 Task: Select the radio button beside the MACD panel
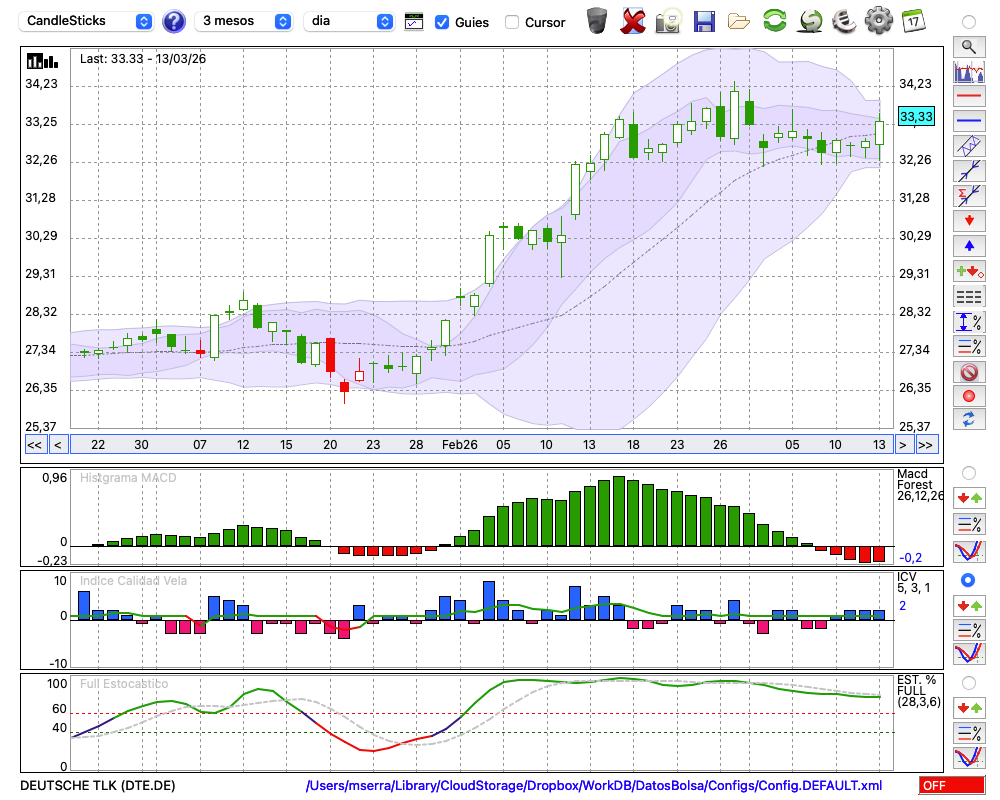(968, 472)
